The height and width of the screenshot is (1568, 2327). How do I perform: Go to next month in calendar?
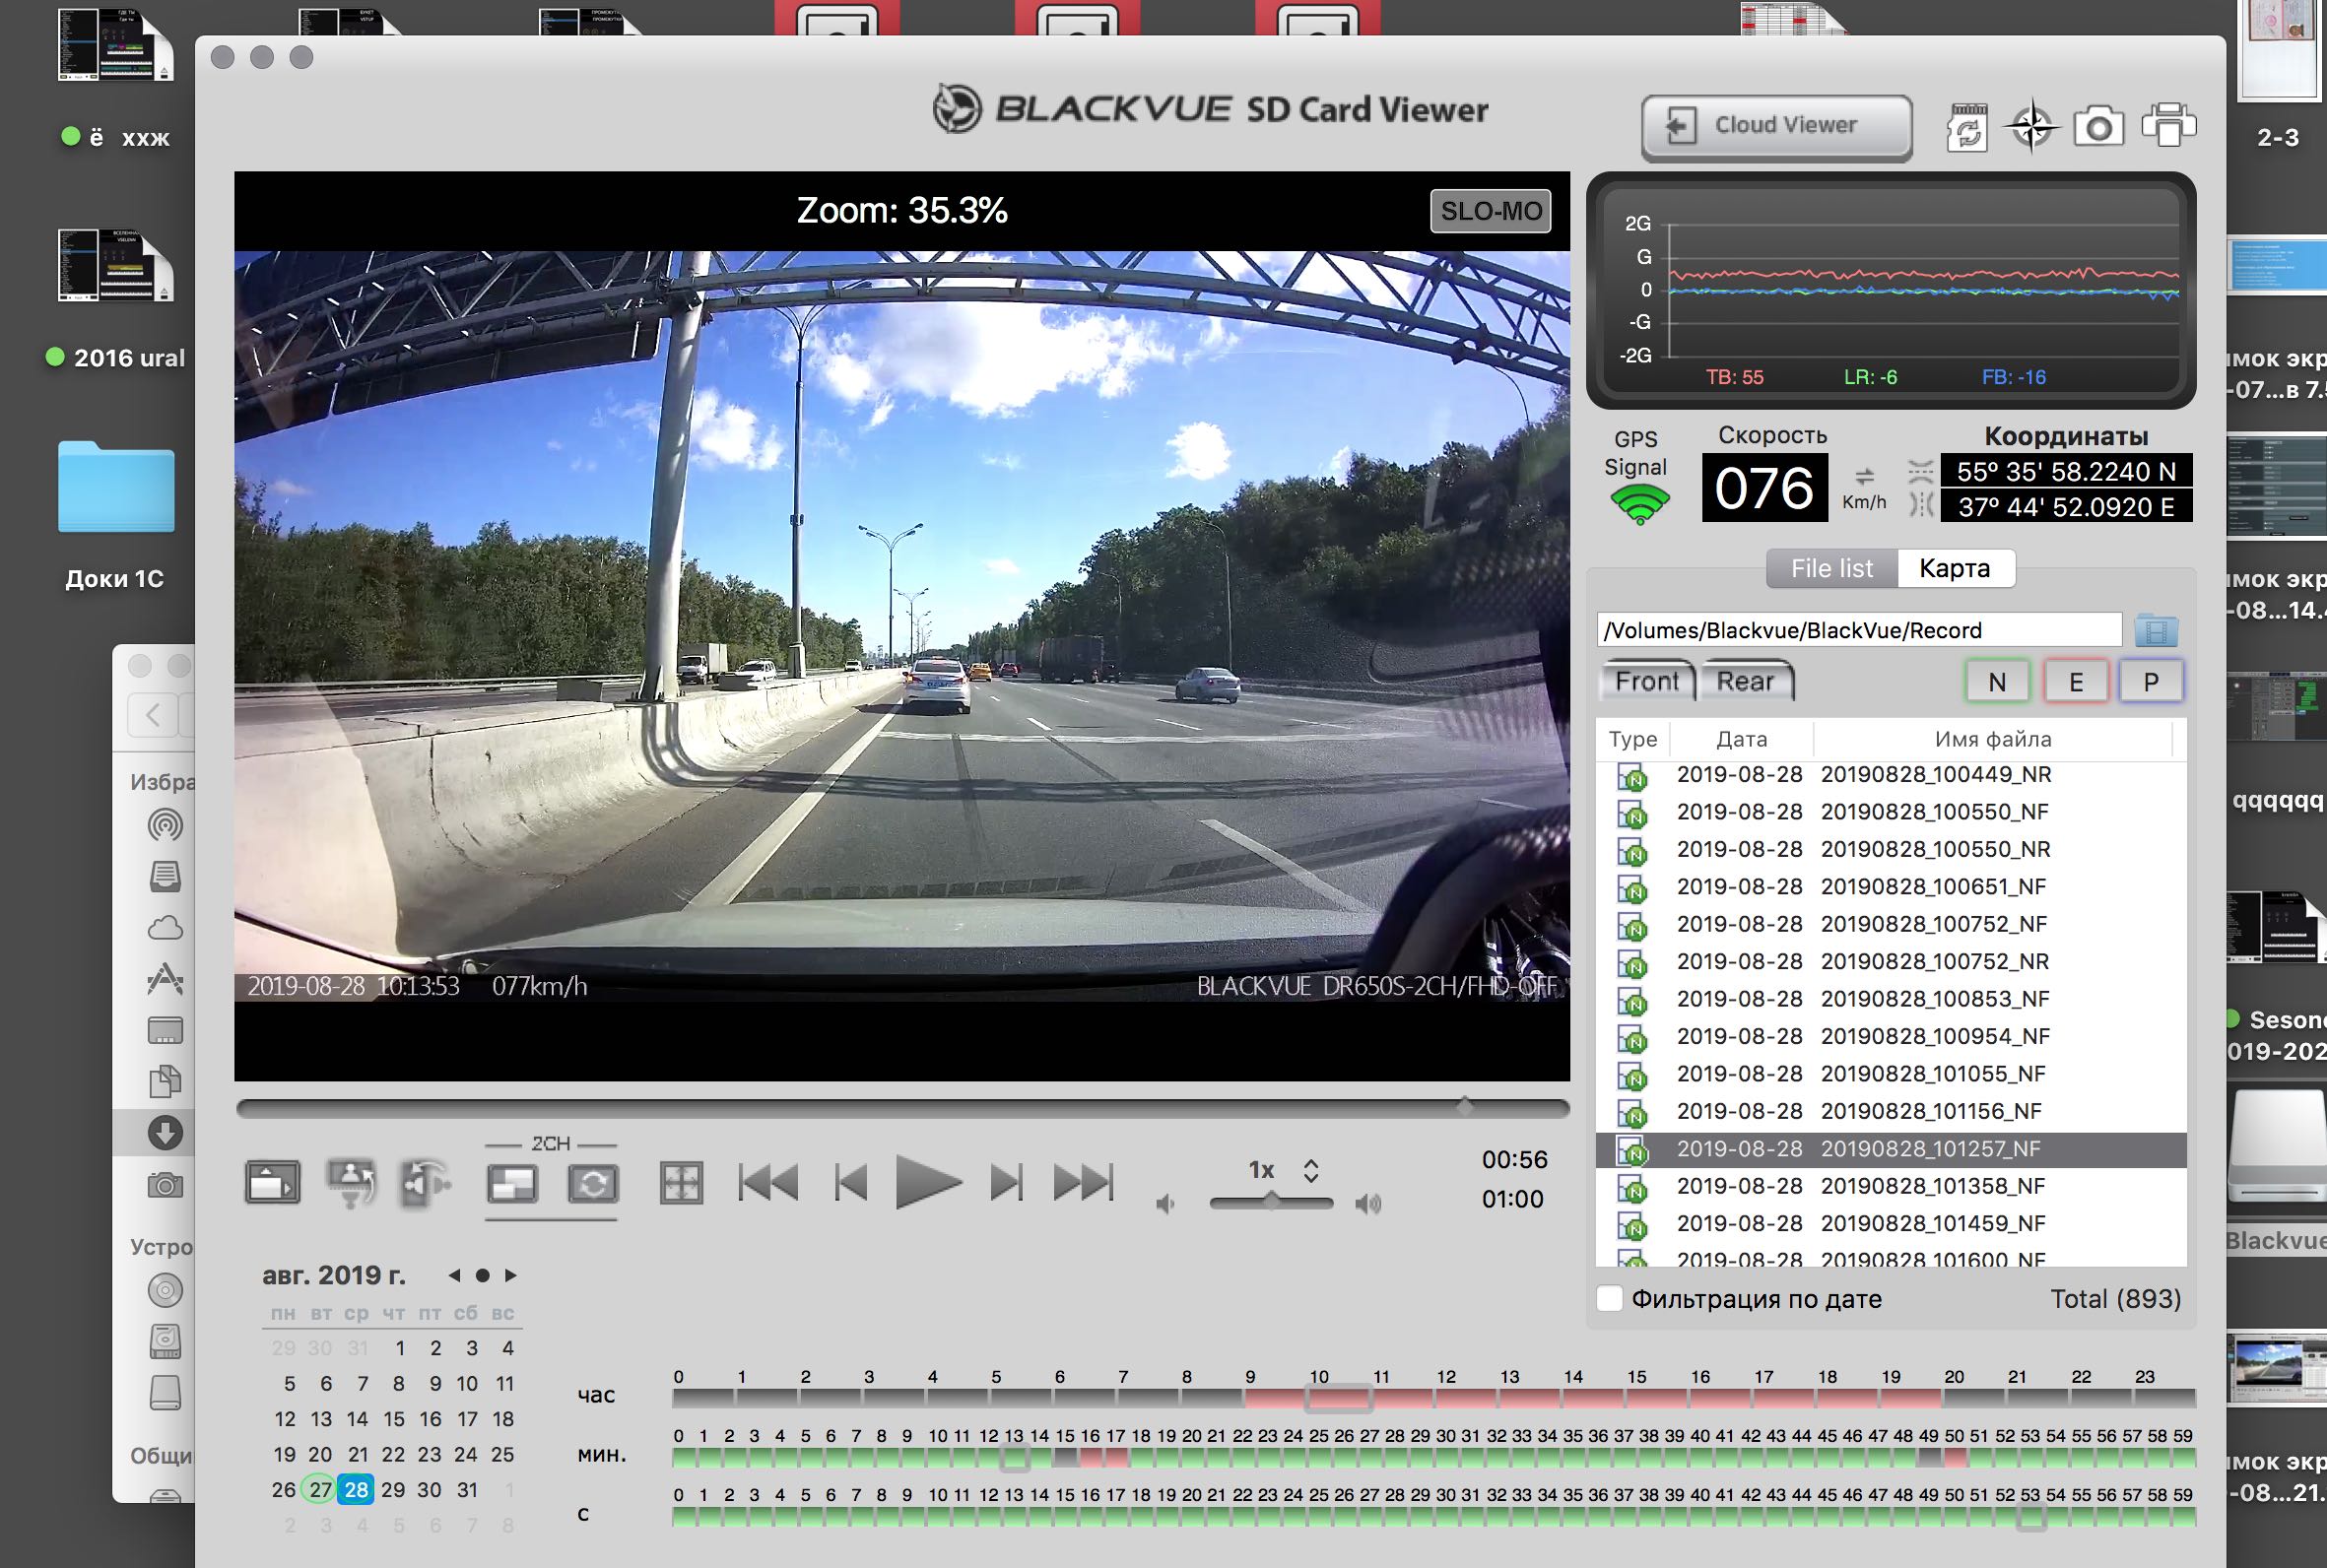pos(511,1275)
